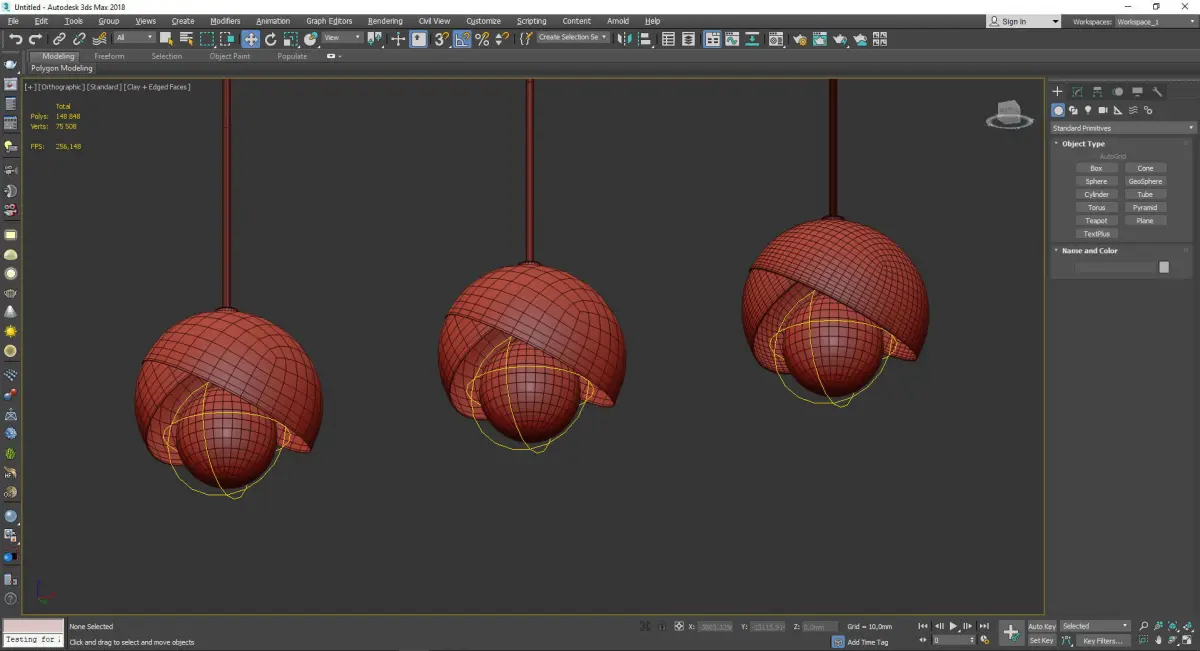Activate the Select and Scale tool
The image size is (1200, 651).
pyautogui.click(x=290, y=39)
